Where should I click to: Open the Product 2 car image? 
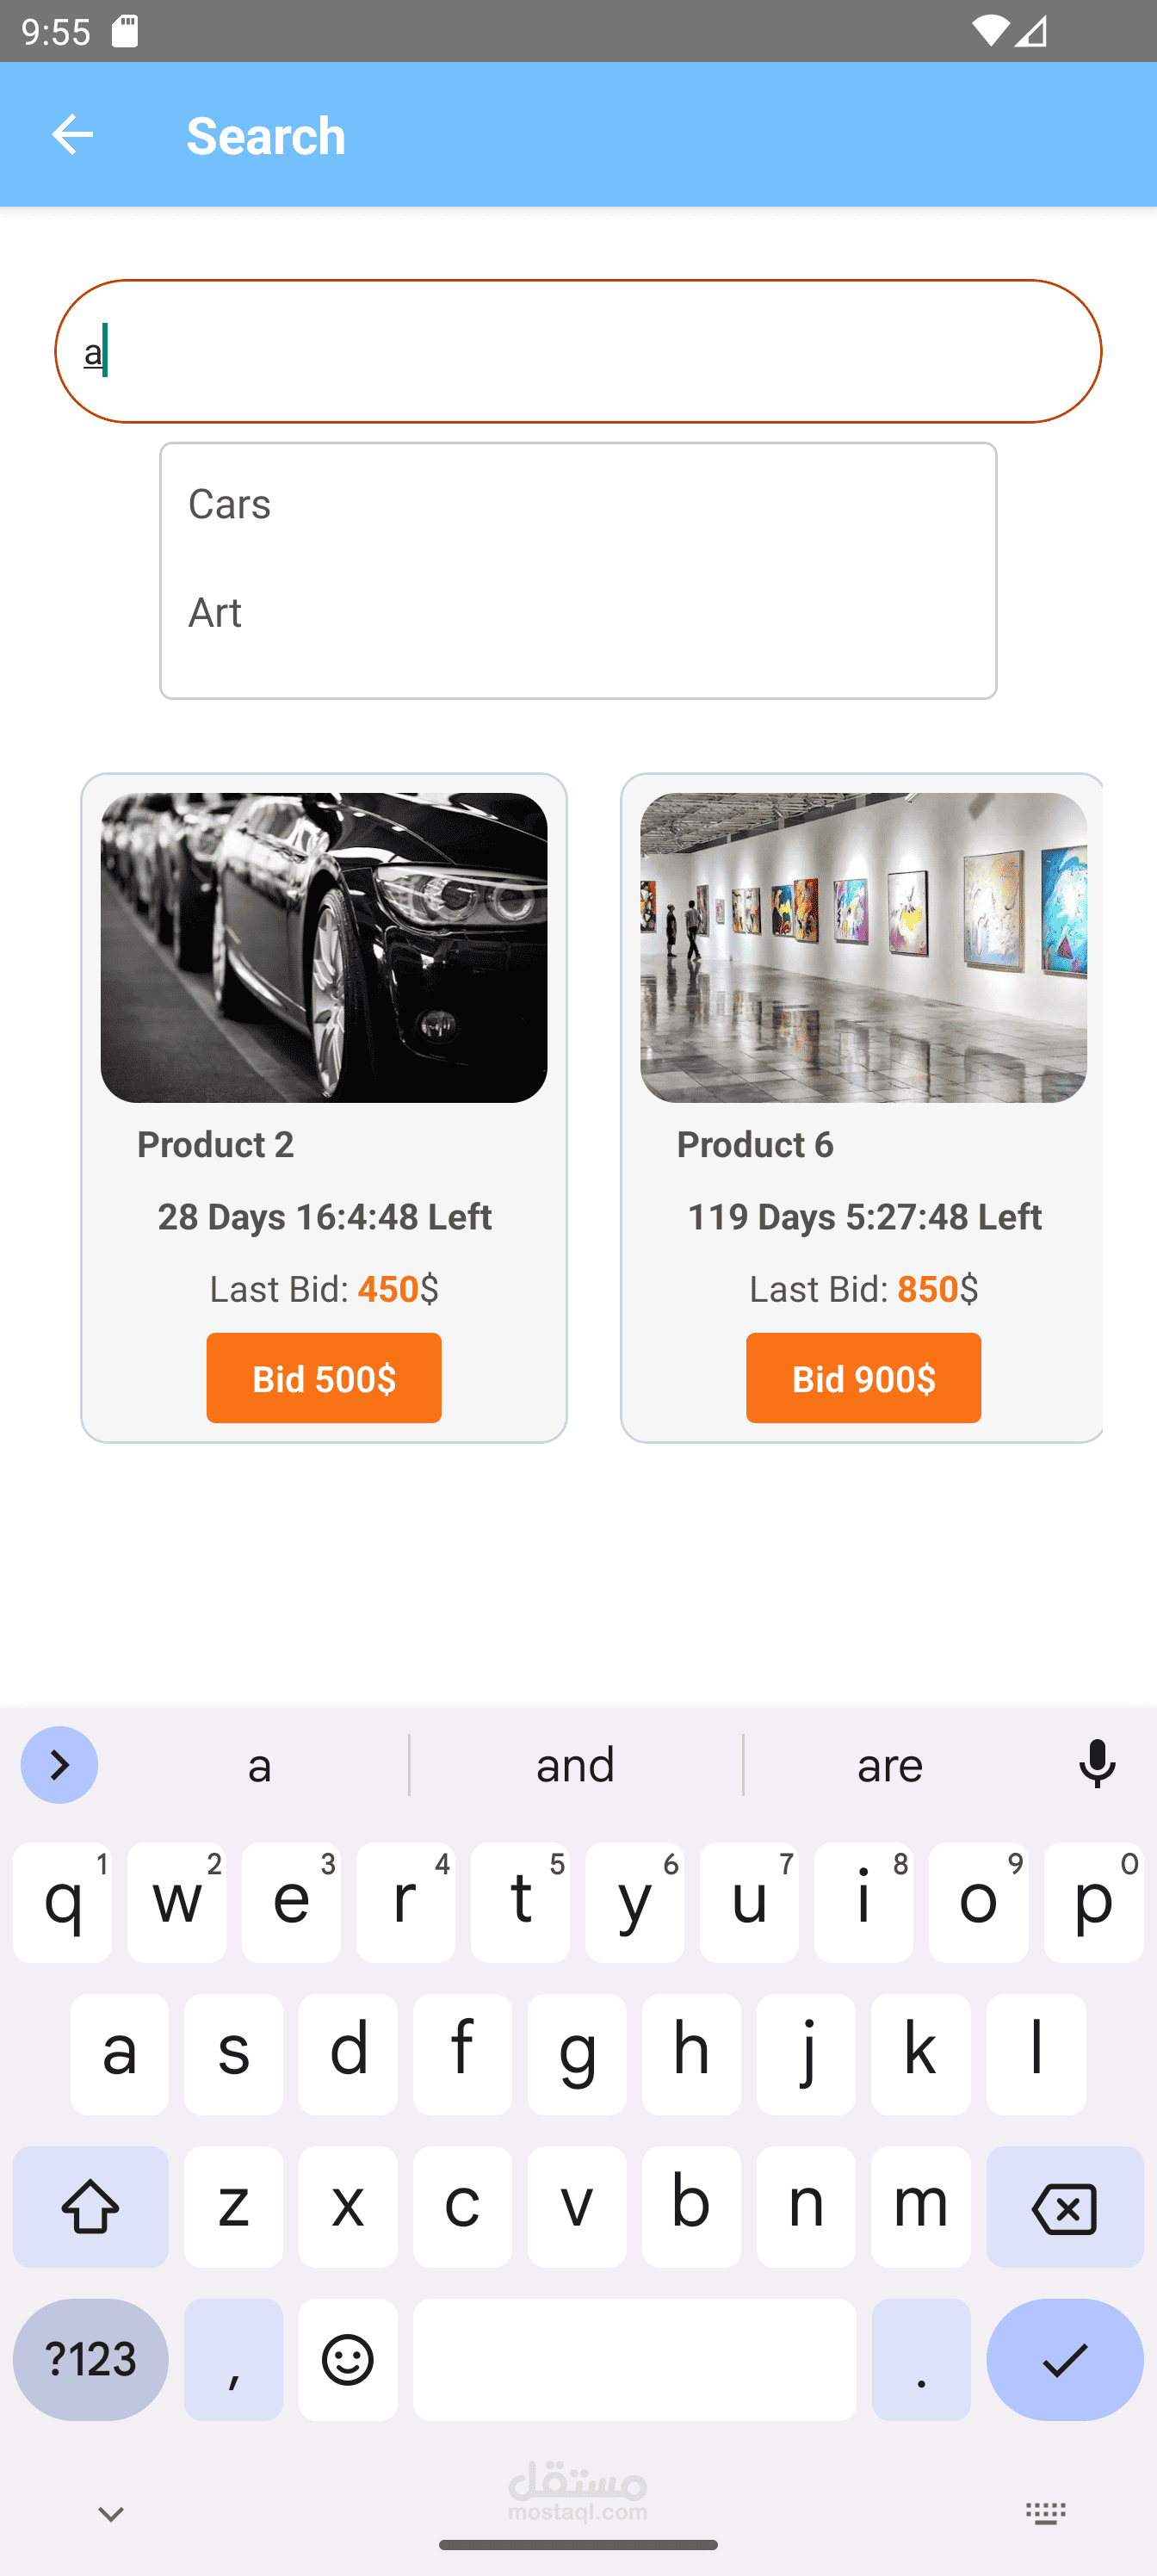324,948
